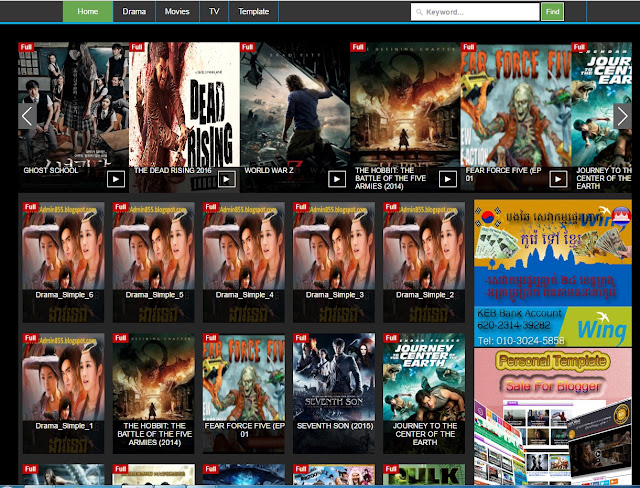This screenshot has width=640, height=488.
Task: Open the Hulk poster at bottom row
Action: point(424,475)
